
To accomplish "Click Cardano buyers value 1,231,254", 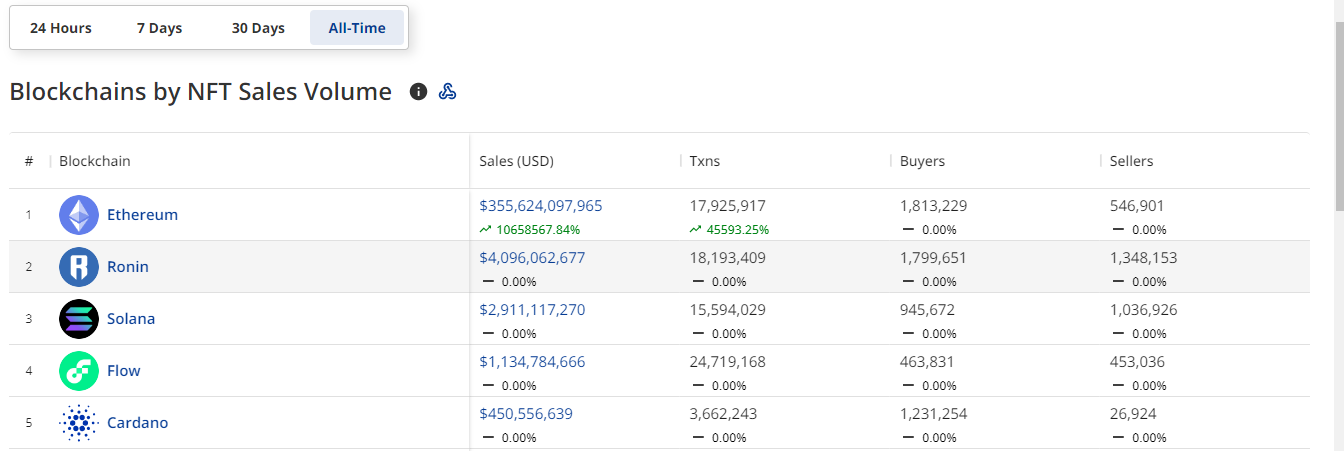I will (934, 414).
